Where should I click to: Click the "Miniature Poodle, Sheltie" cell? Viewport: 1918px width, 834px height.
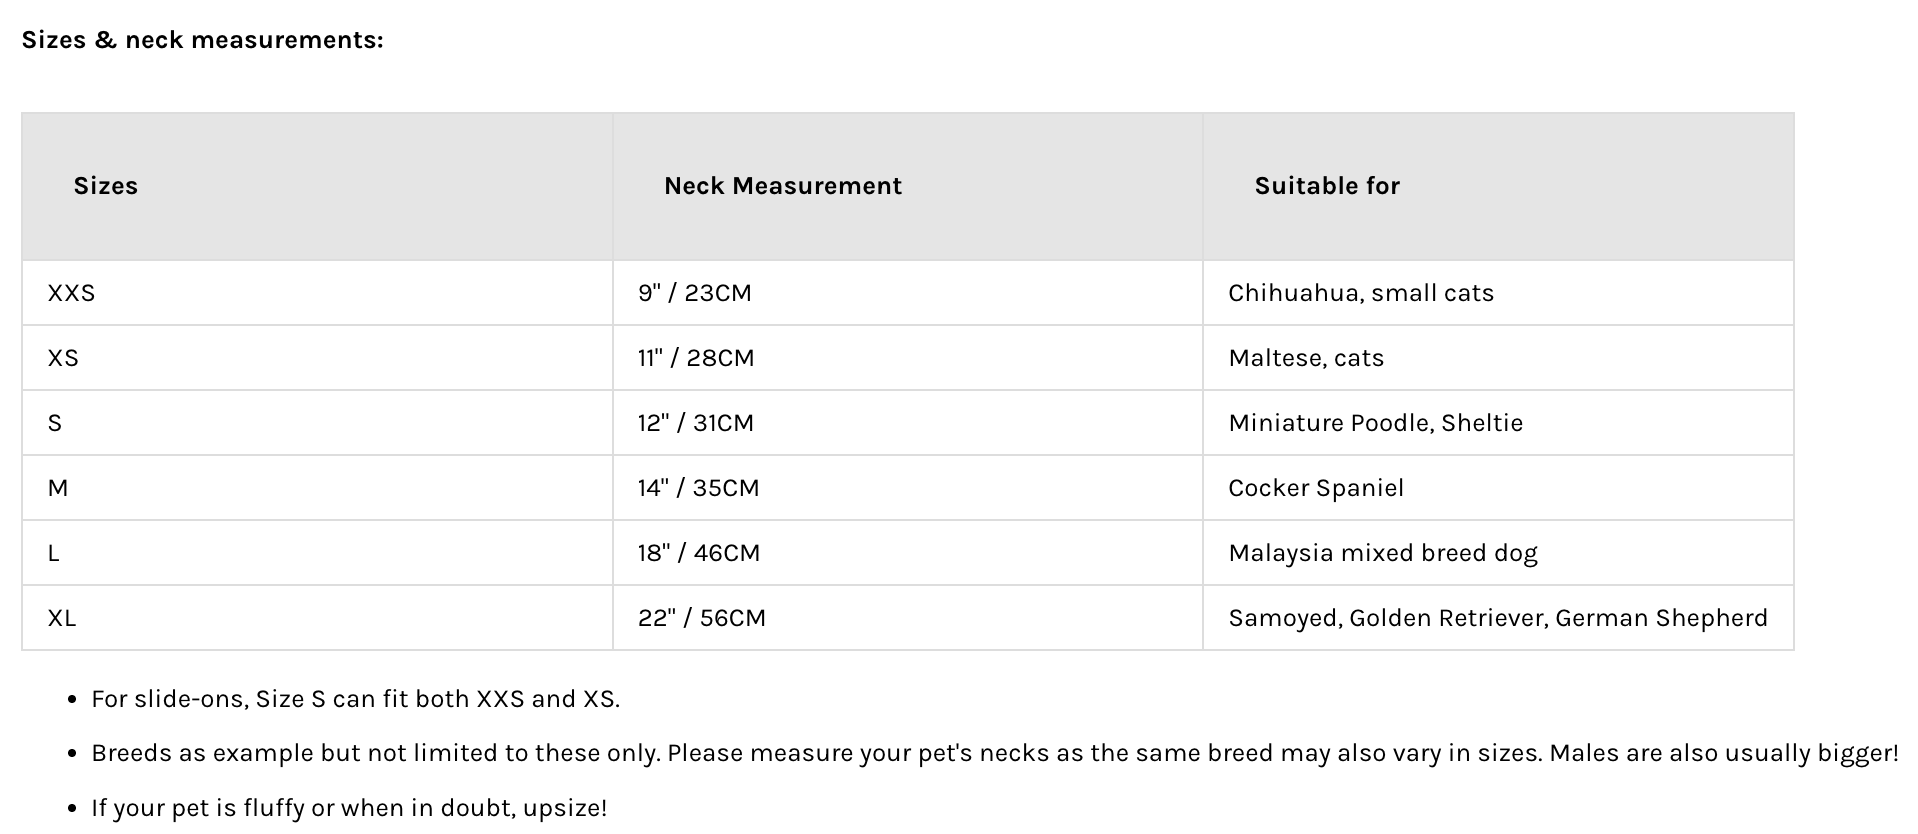pos(1375,423)
